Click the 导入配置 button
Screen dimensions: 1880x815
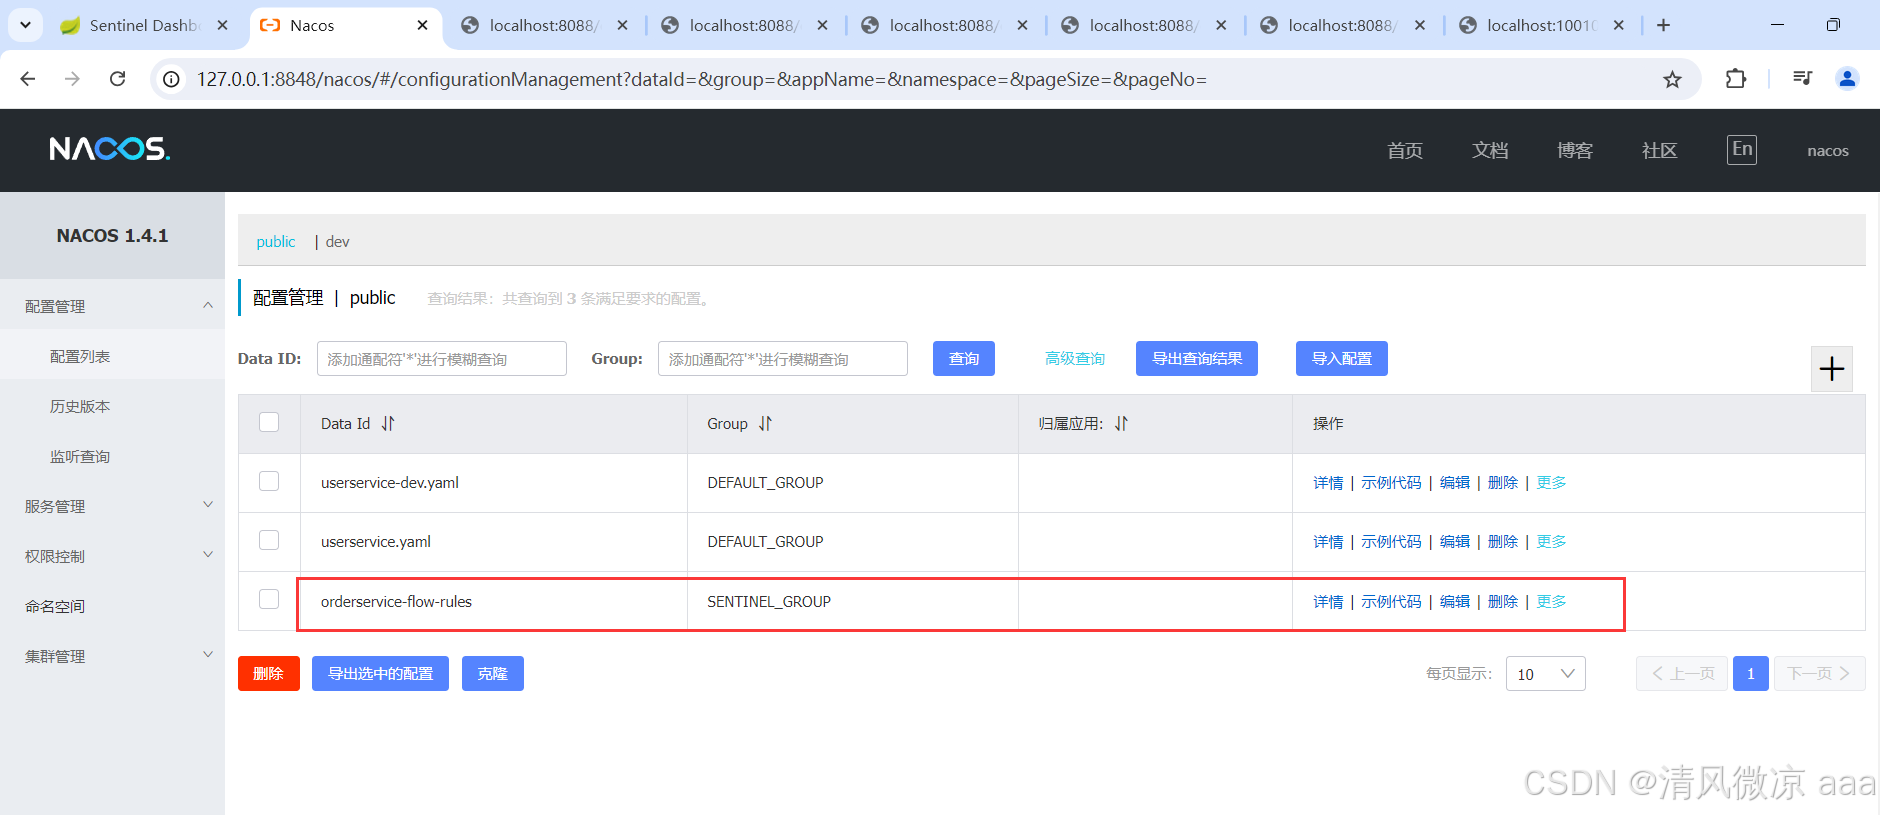(x=1342, y=359)
